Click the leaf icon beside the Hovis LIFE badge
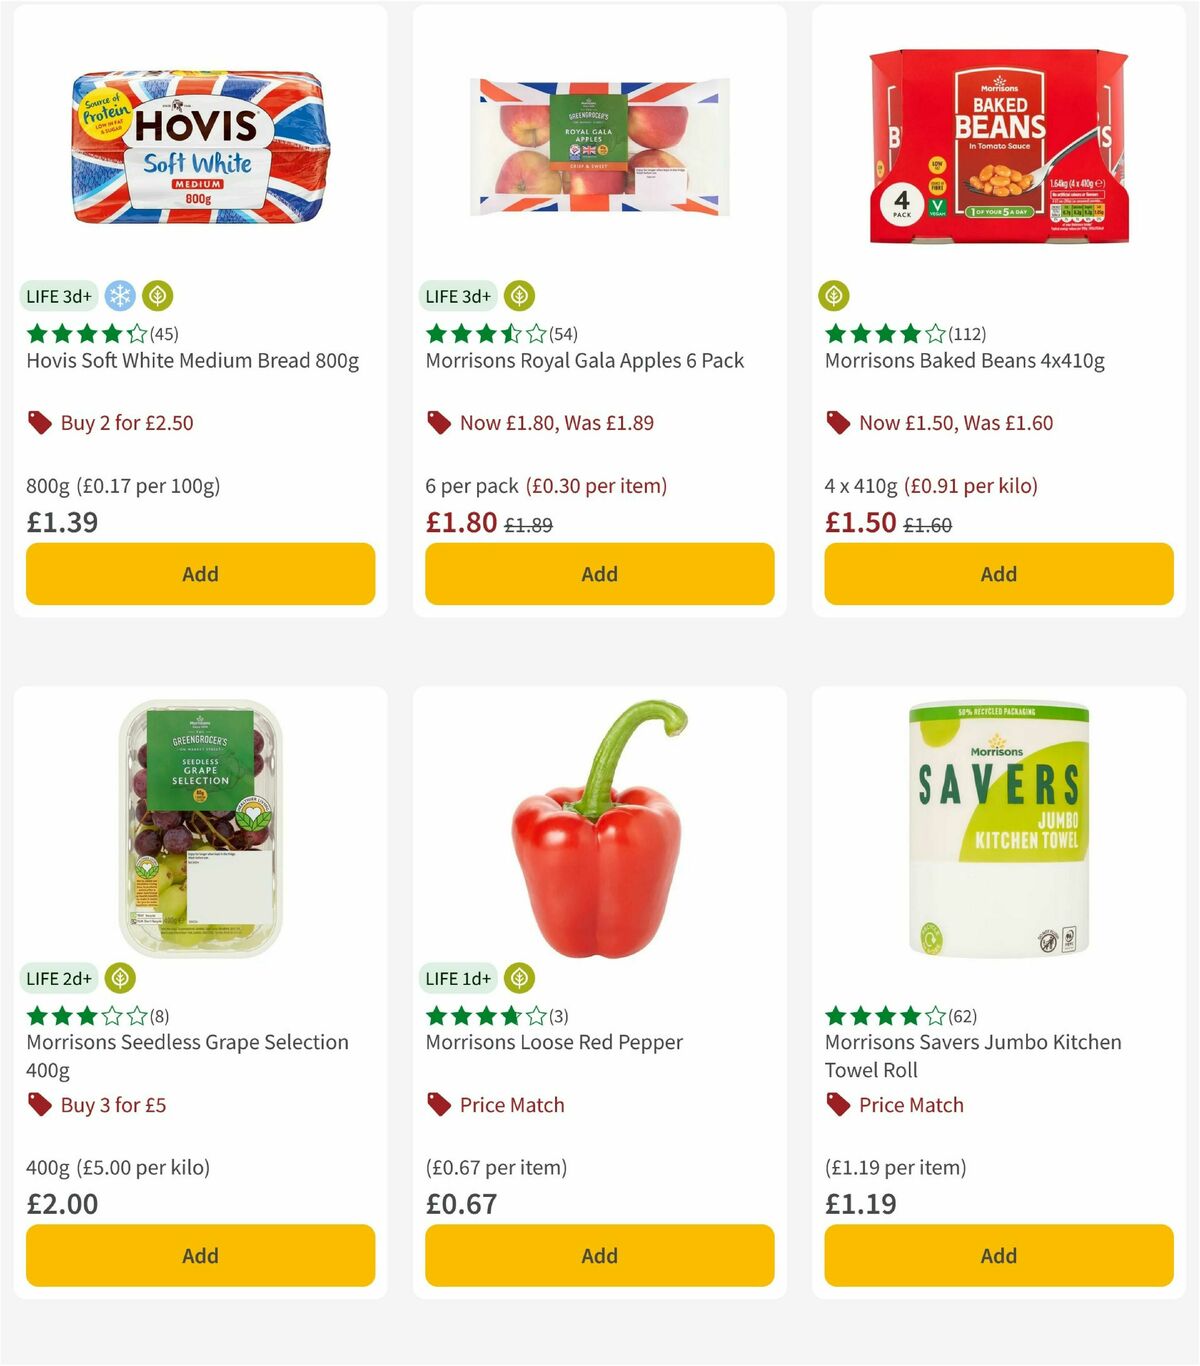The width and height of the screenshot is (1200, 1366). click(156, 296)
